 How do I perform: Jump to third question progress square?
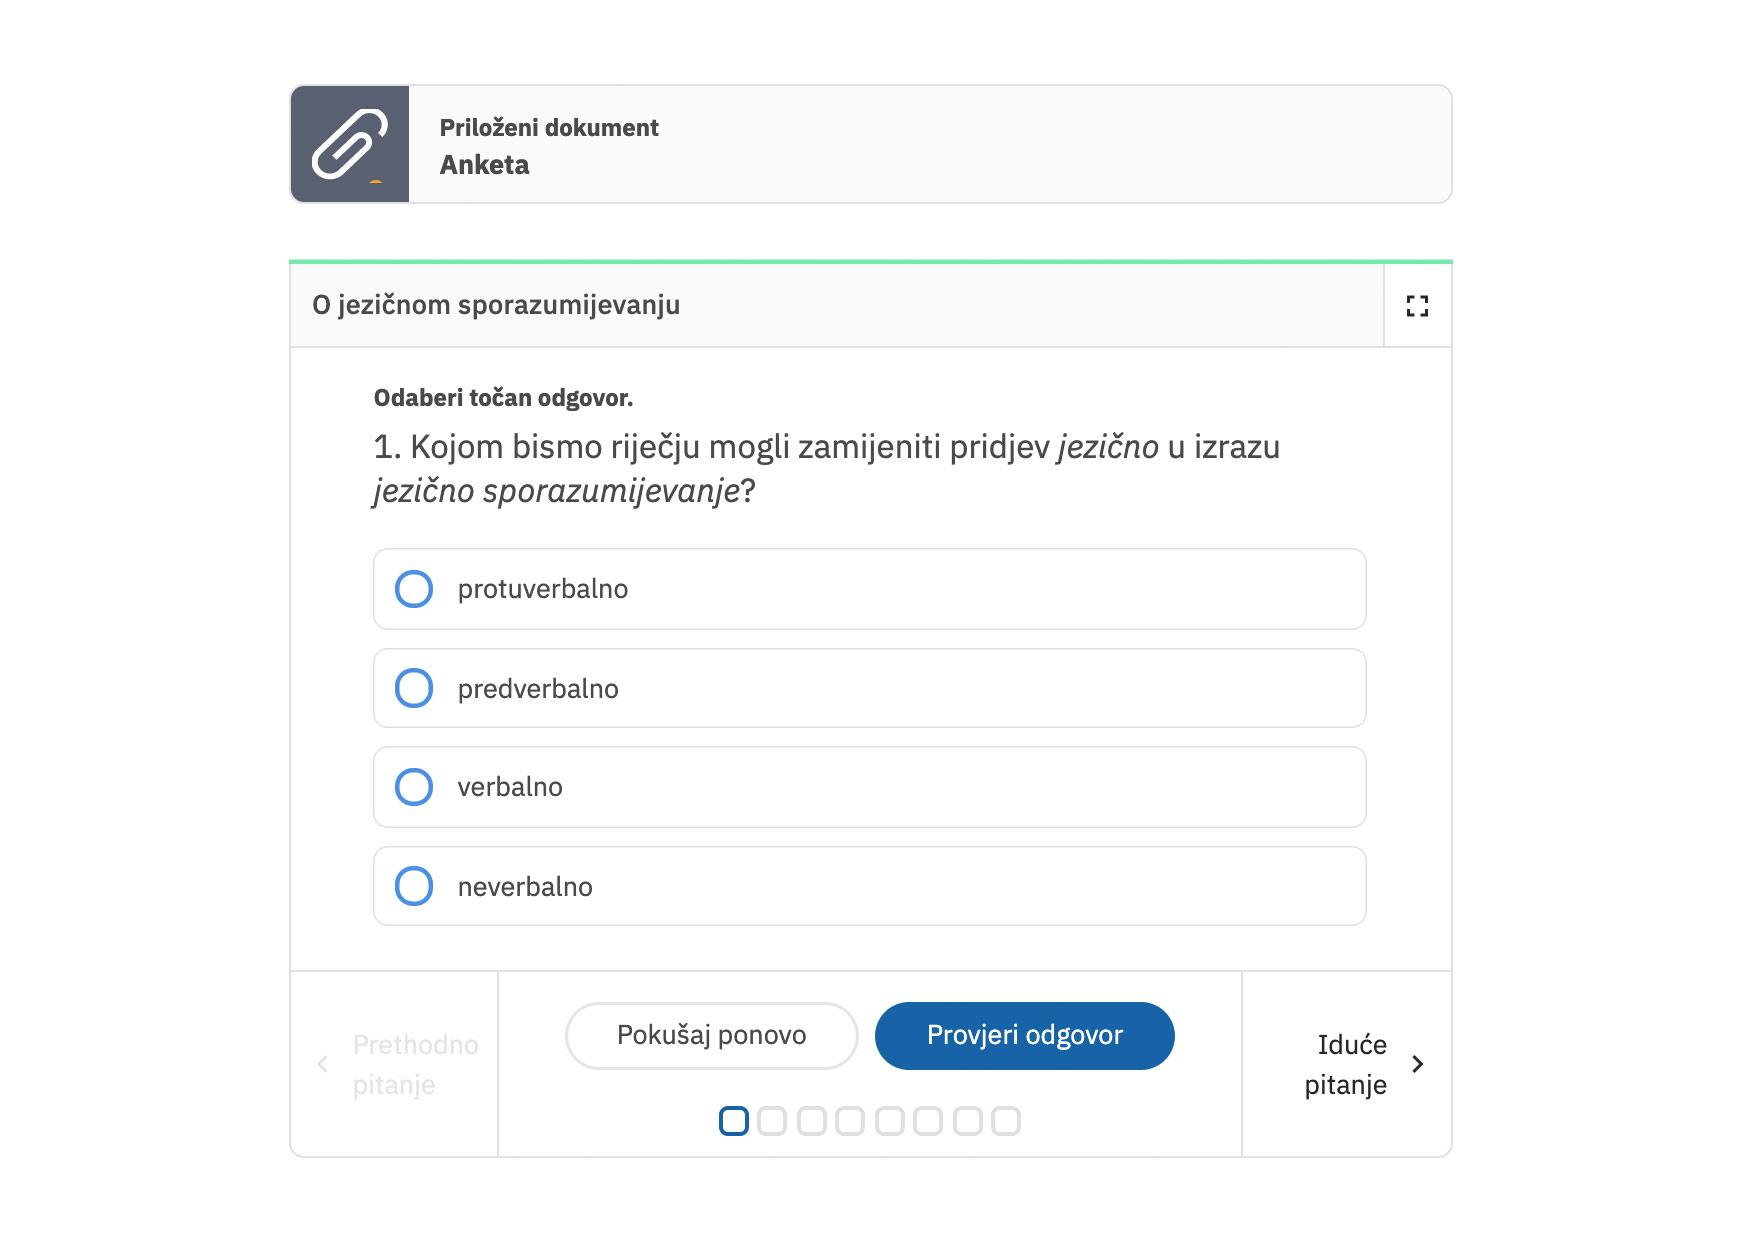pos(811,1121)
